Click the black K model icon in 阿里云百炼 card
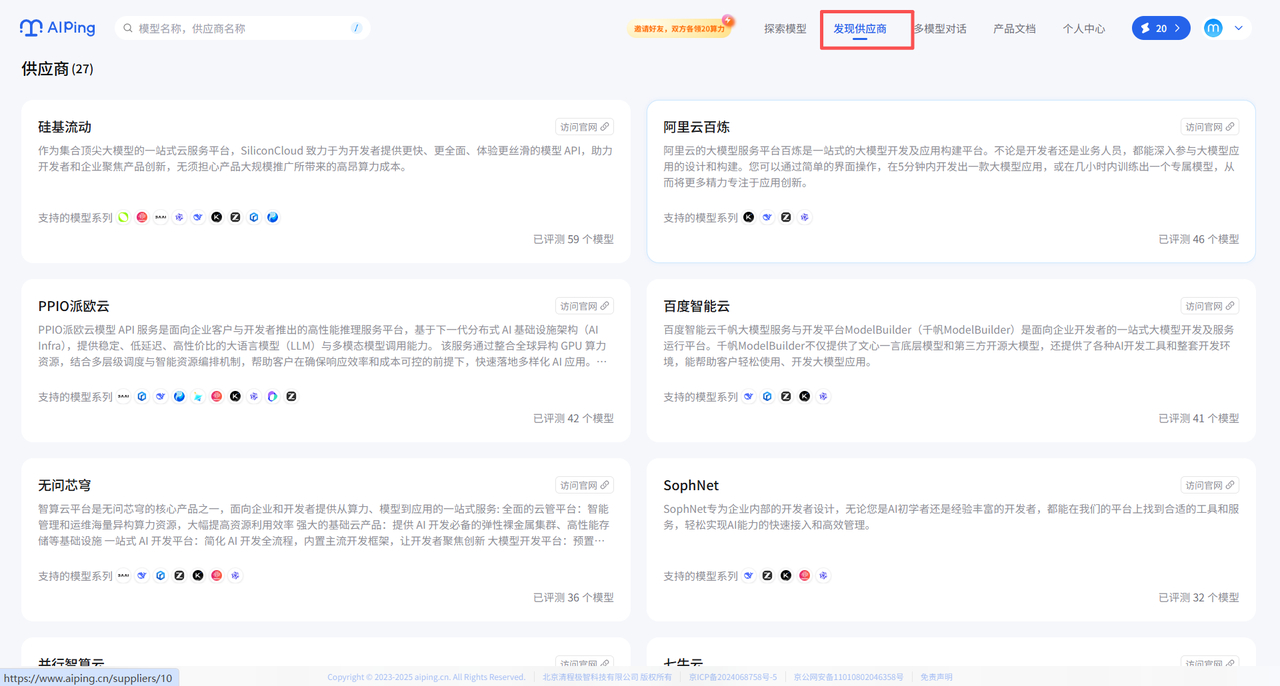Viewport: 1280px width, 686px height. click(x=748, y=217)
